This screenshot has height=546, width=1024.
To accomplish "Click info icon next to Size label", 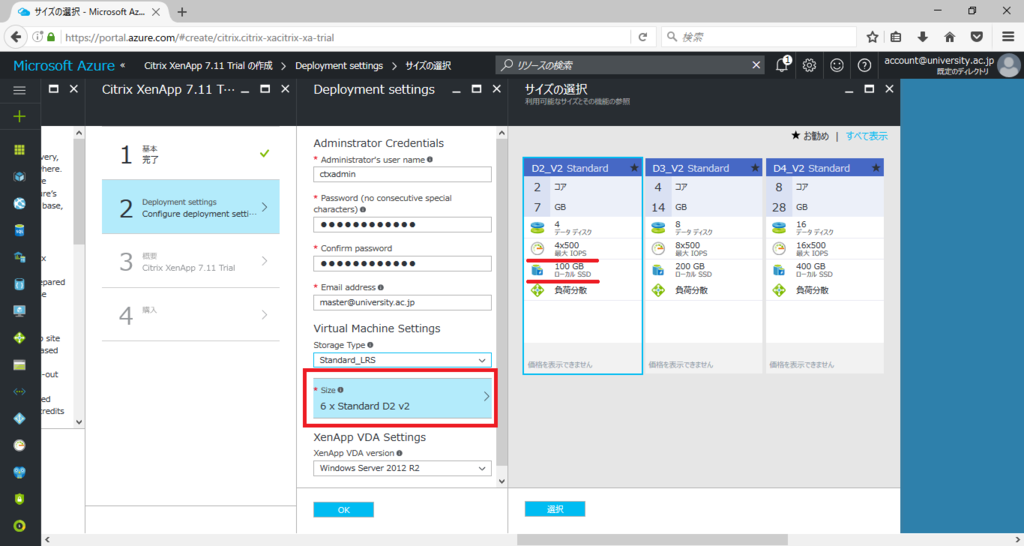I will 340,390.
